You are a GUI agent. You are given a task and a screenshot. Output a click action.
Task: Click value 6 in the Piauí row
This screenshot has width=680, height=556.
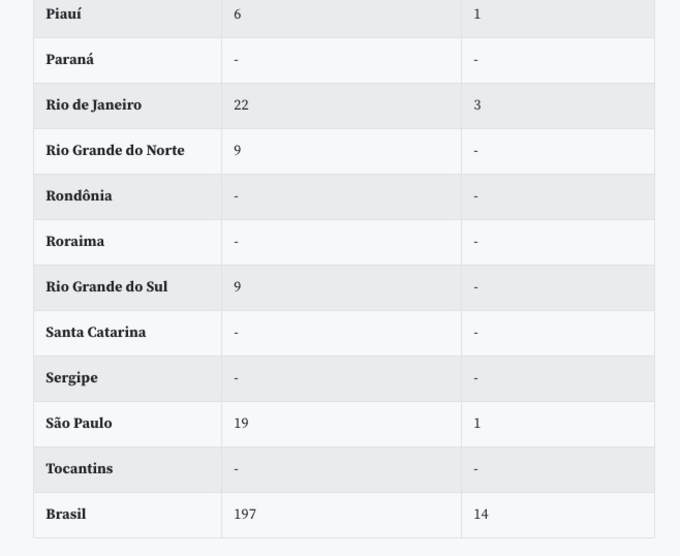click(x=237, y=14)
